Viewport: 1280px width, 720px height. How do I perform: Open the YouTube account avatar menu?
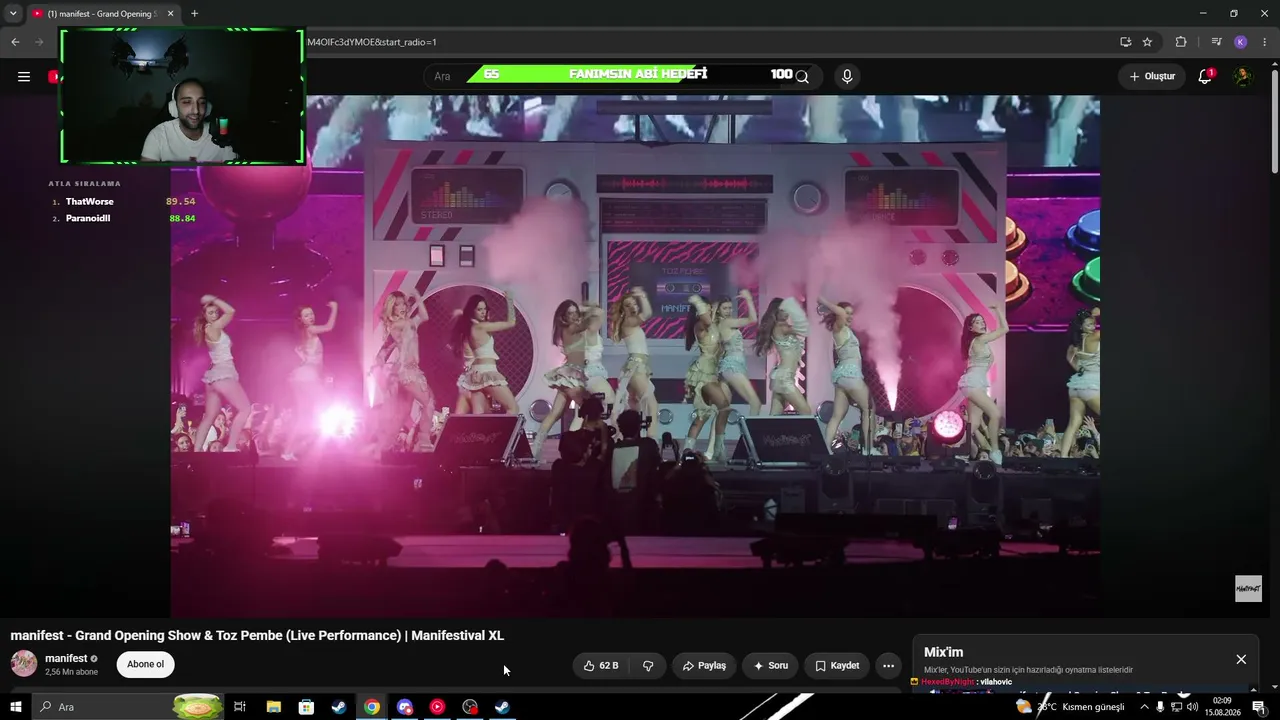click(x=1242, y=77)
